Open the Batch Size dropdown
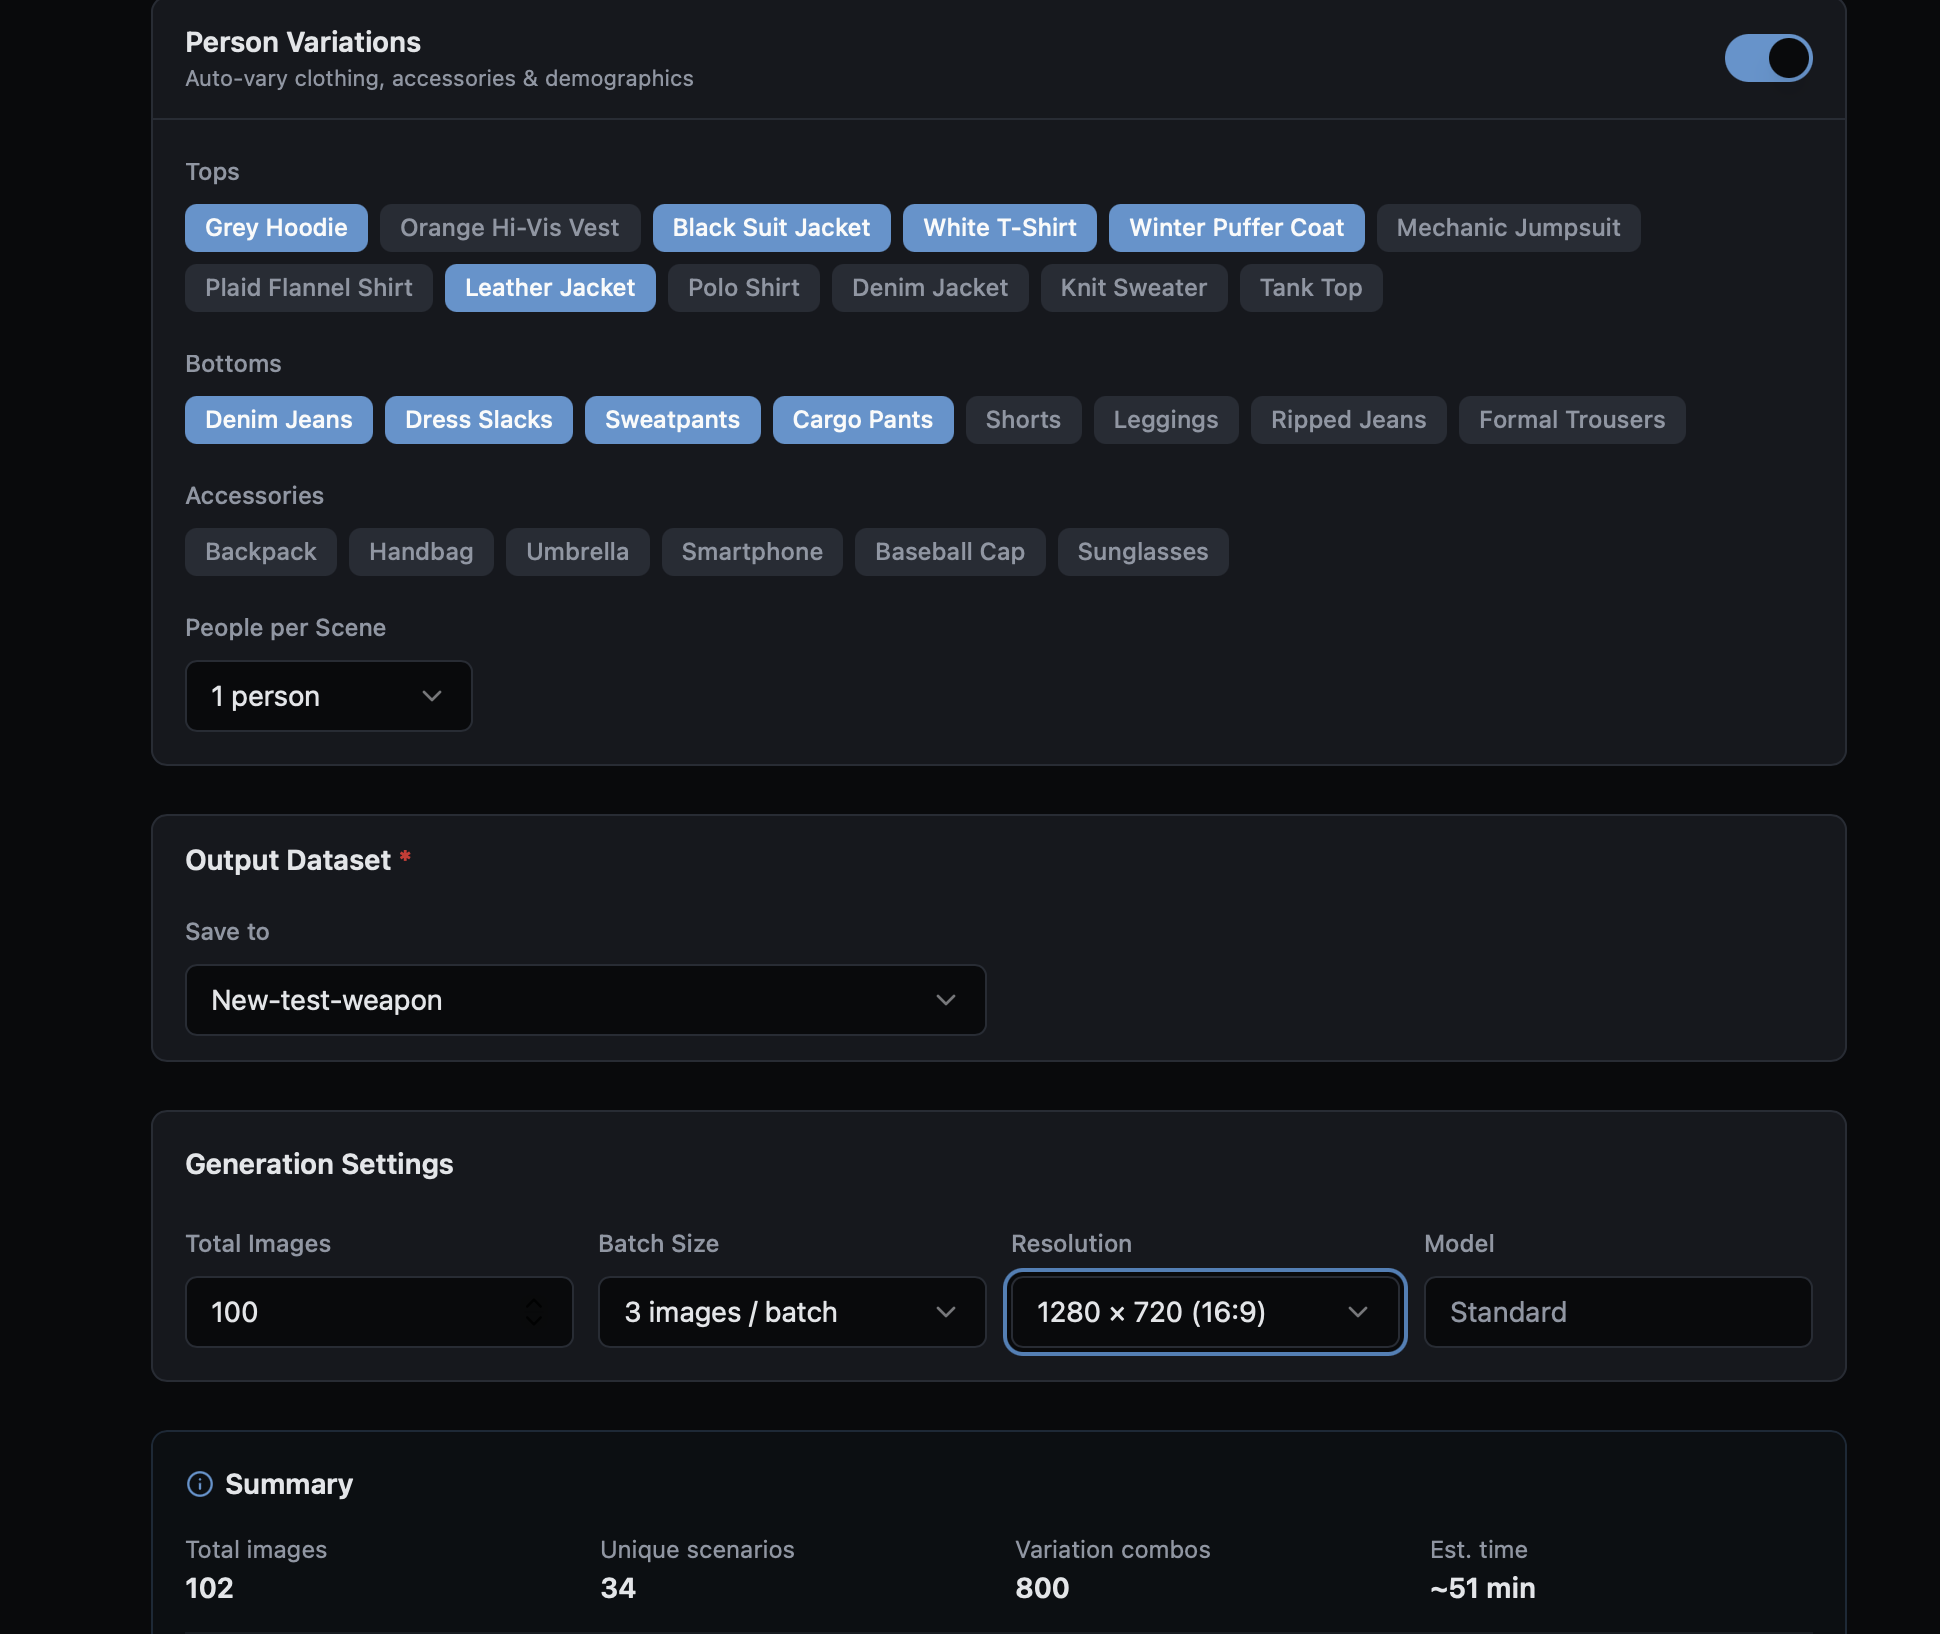Screen dimensions: 1940x1634 [792, 1312]
